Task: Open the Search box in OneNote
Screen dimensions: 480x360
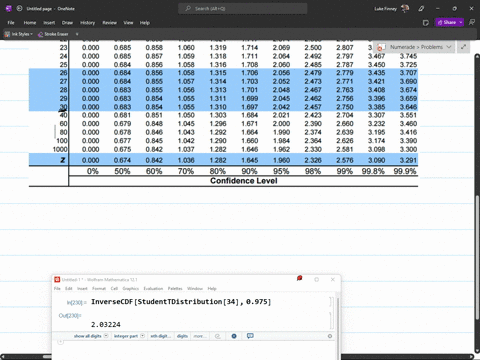Action: (242, 8)
